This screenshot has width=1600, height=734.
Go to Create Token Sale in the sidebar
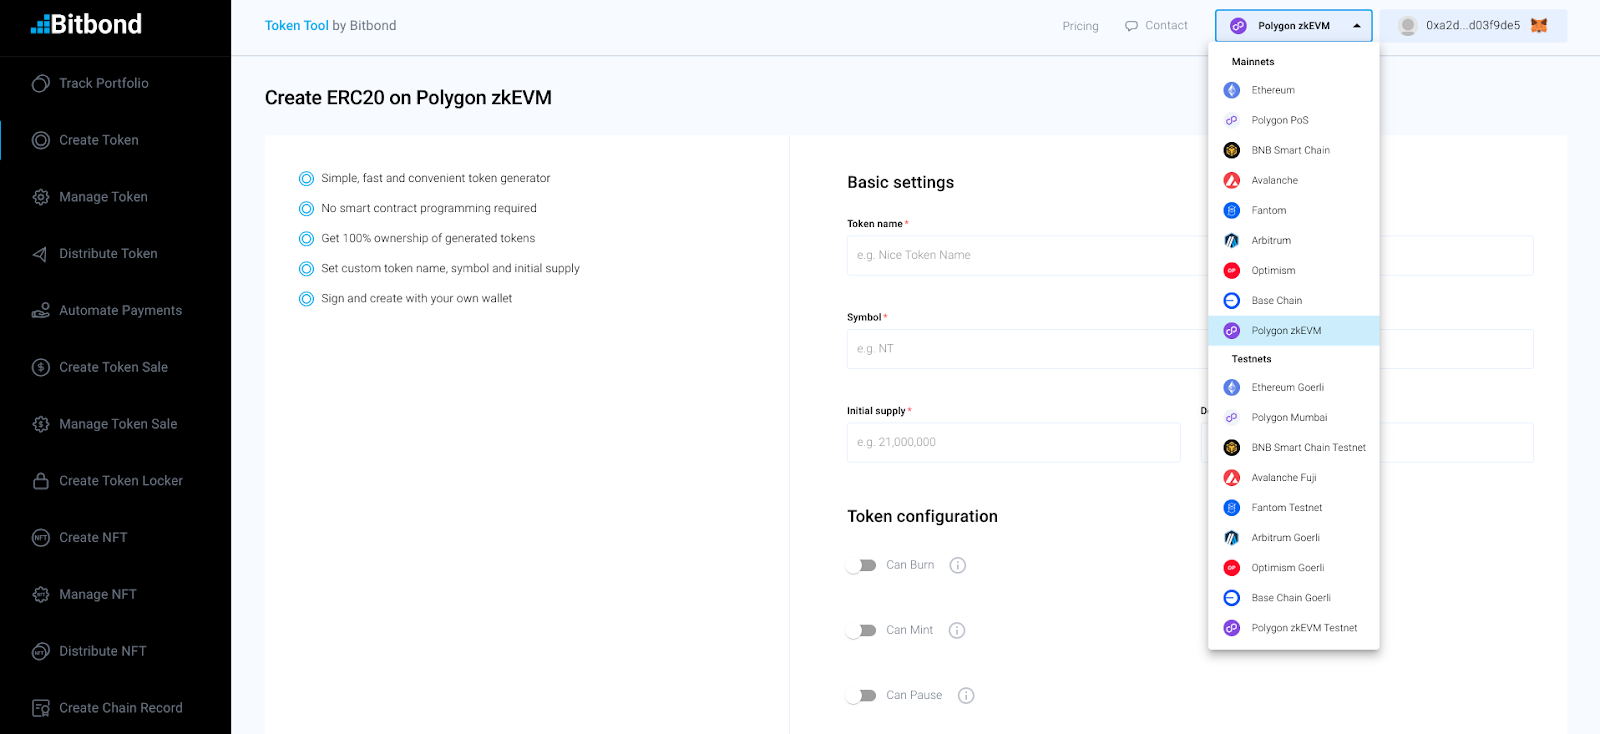[x=113, y=367]
